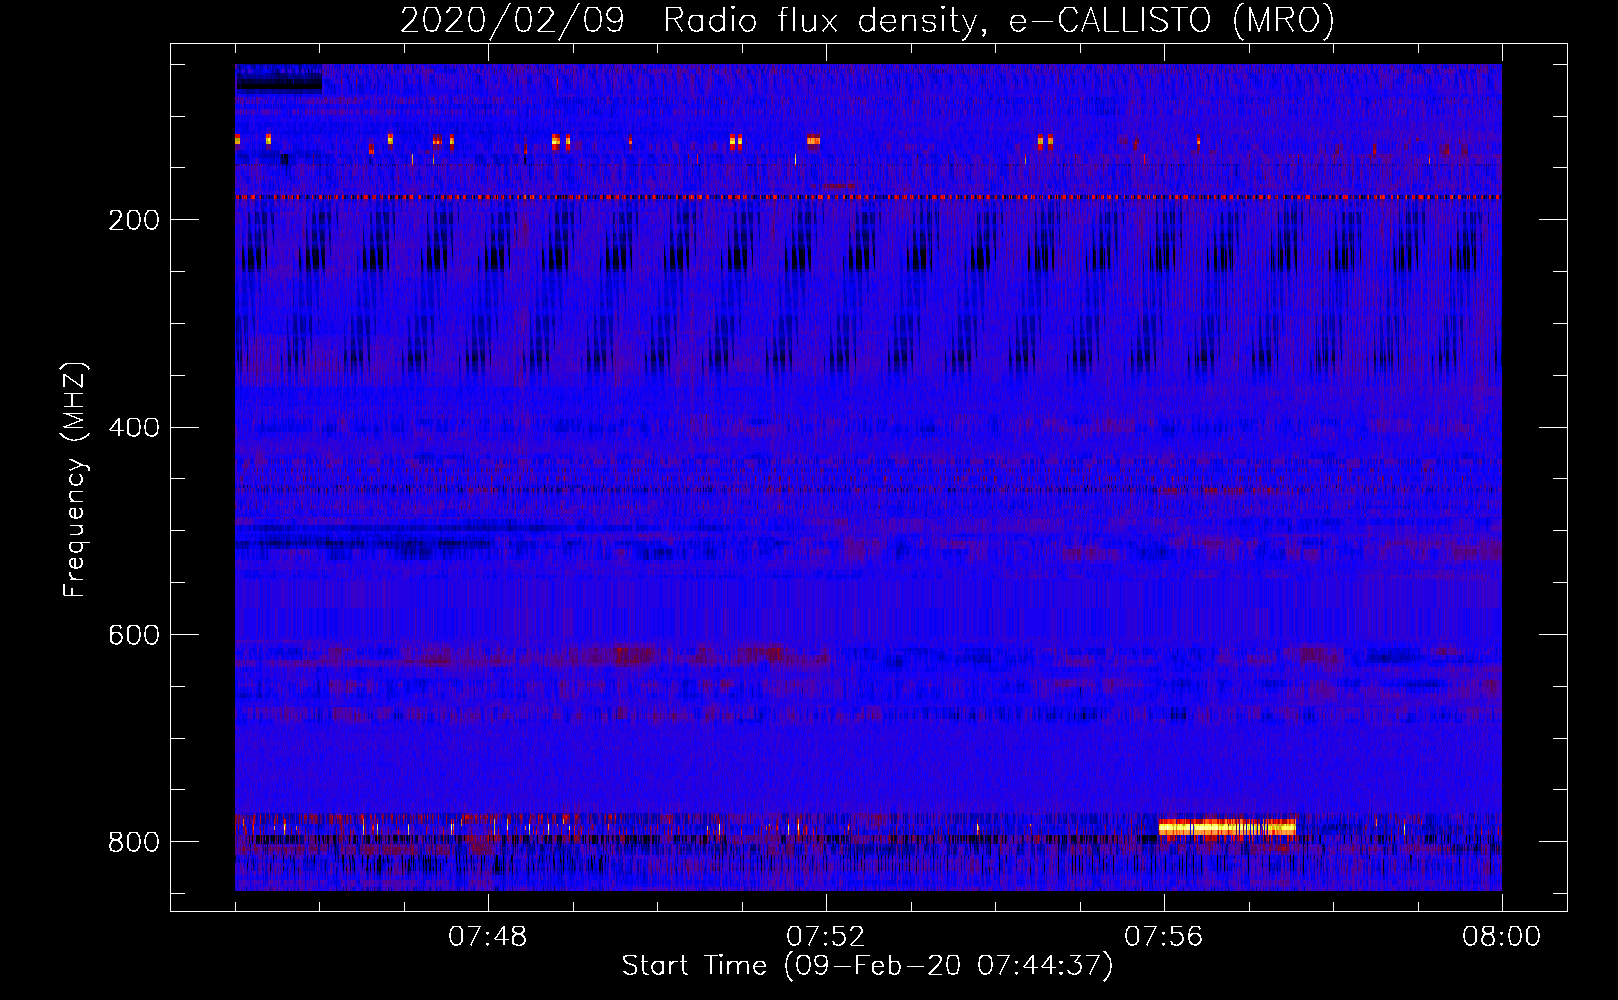This screenshot has width=1618, height=1000.
Task: Click the 400 frequency tick label
Action: tap(133, 428)
